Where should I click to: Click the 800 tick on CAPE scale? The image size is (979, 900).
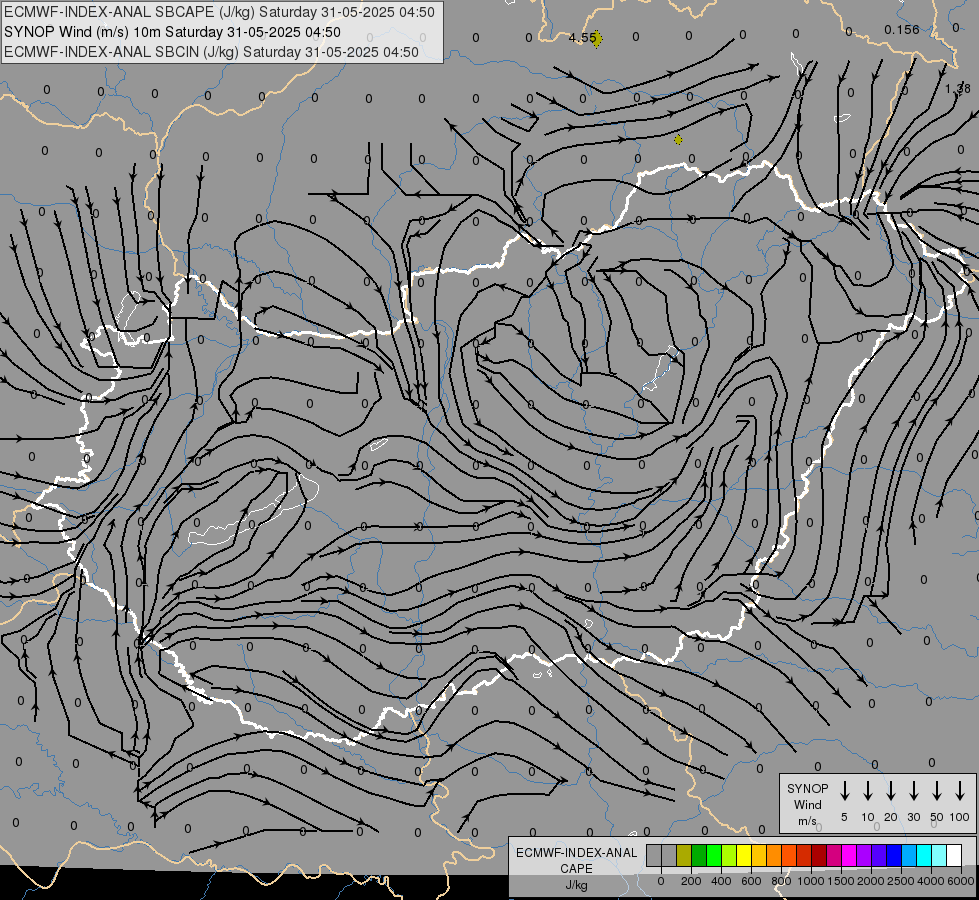click(x=781, y=881)
